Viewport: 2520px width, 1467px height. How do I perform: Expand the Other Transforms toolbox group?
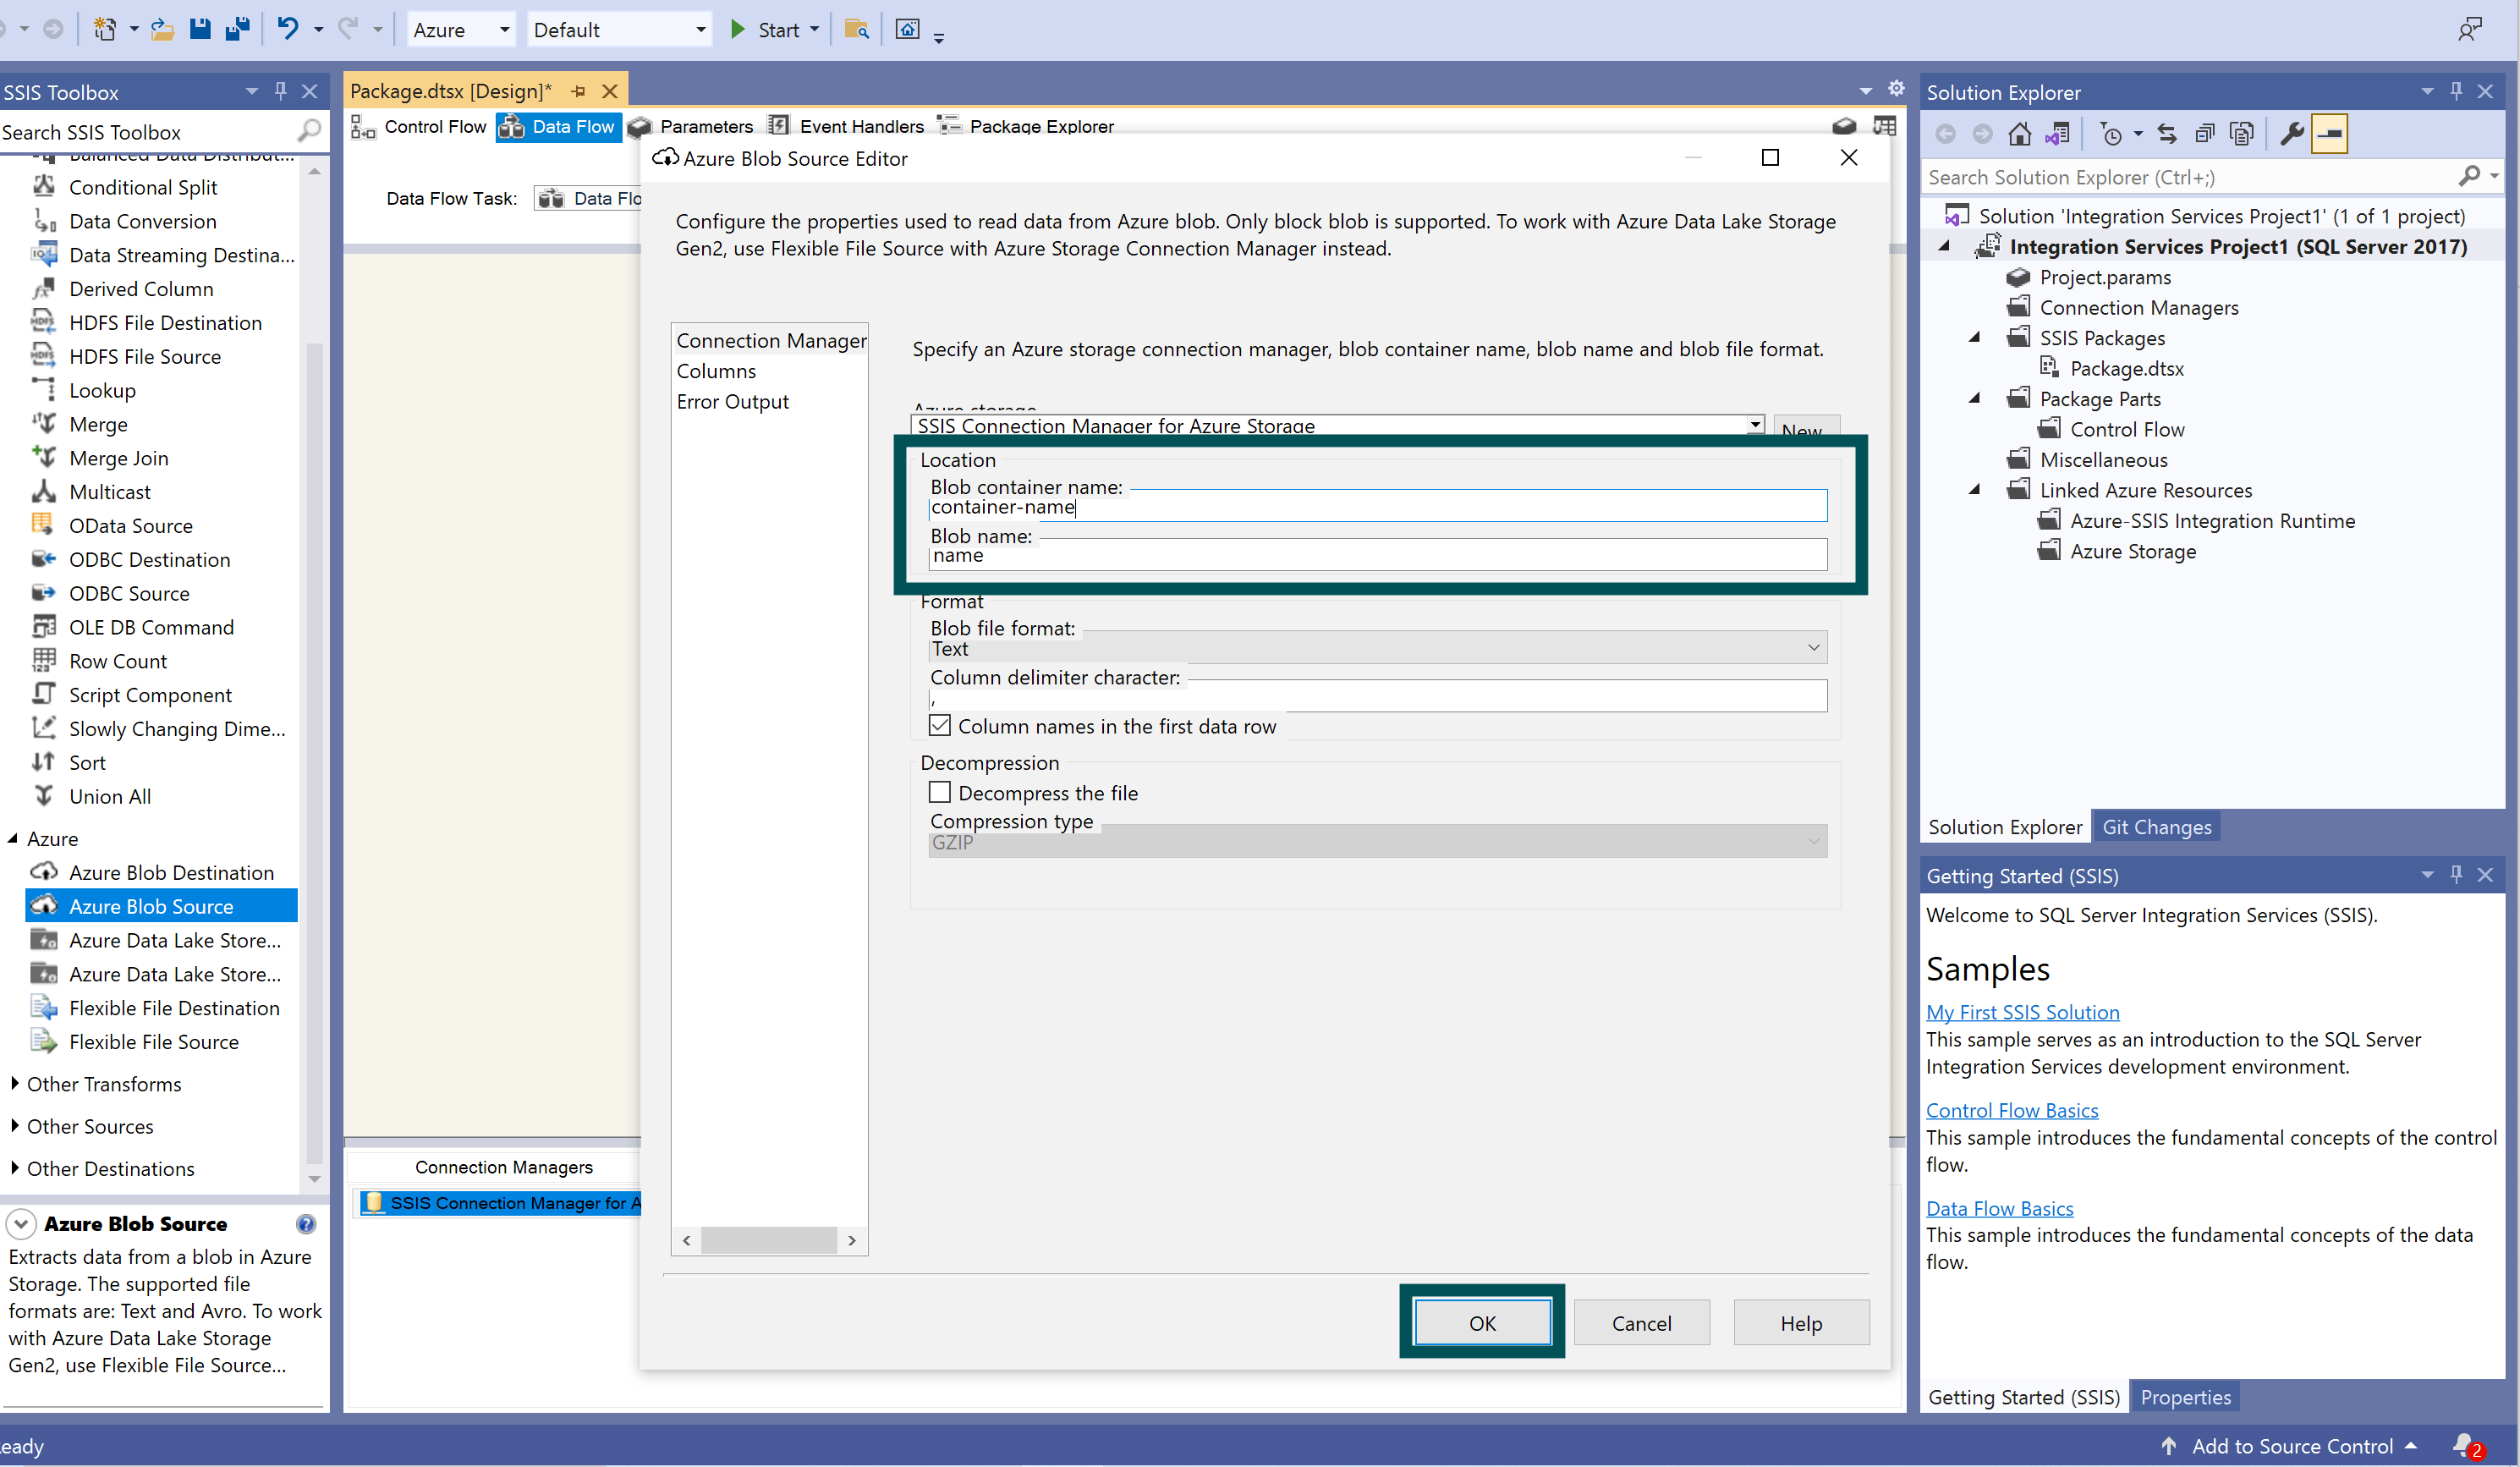click(x=14, y=1083)
